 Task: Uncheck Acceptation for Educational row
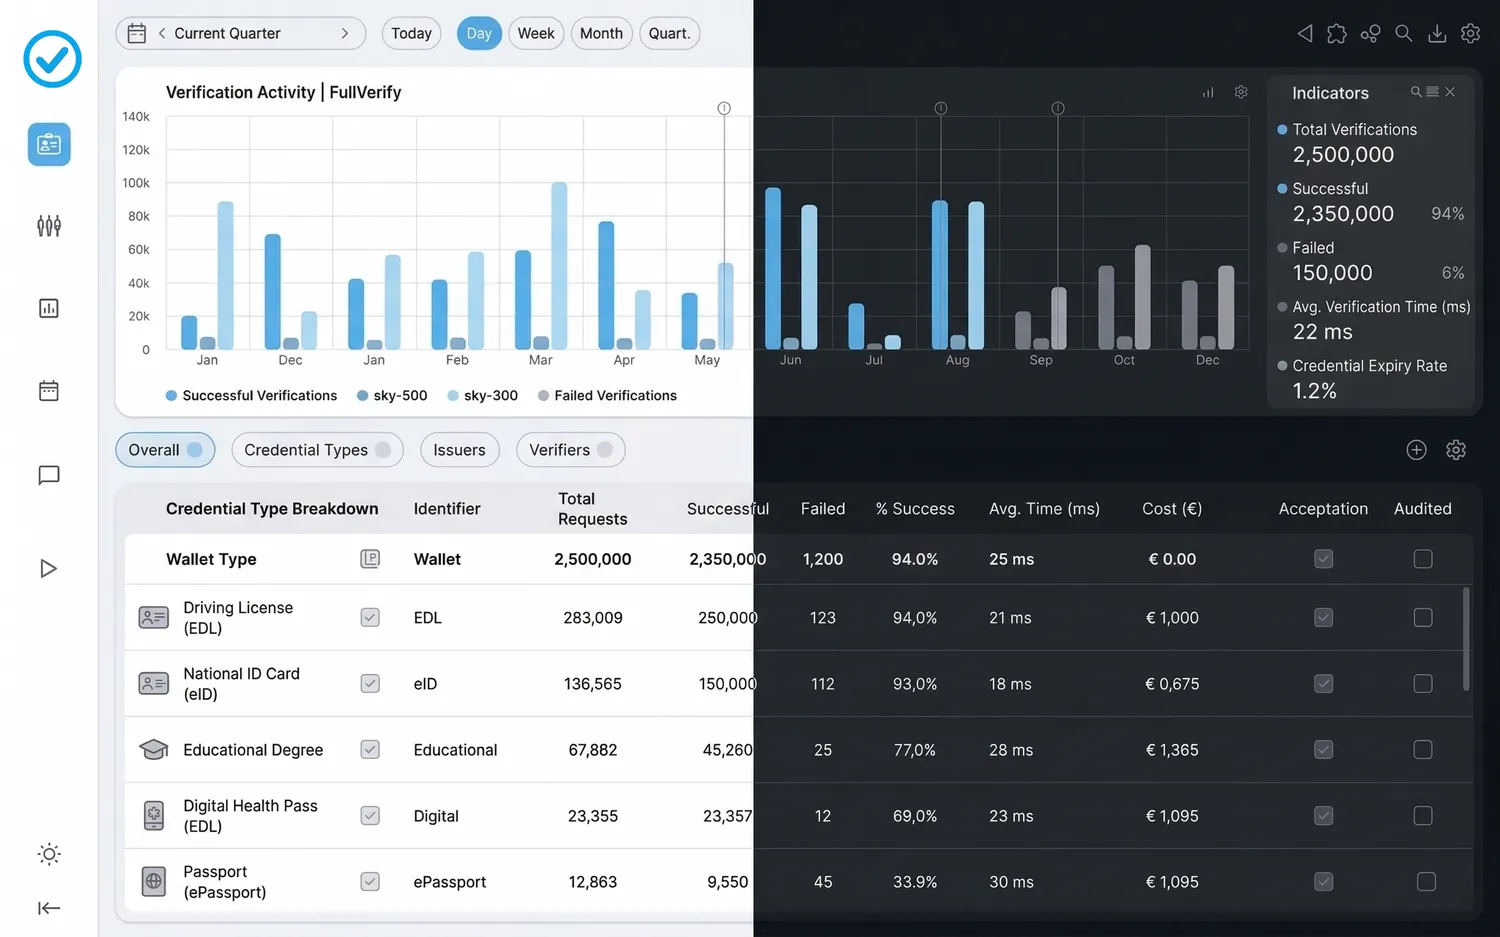click(1323, 750)
